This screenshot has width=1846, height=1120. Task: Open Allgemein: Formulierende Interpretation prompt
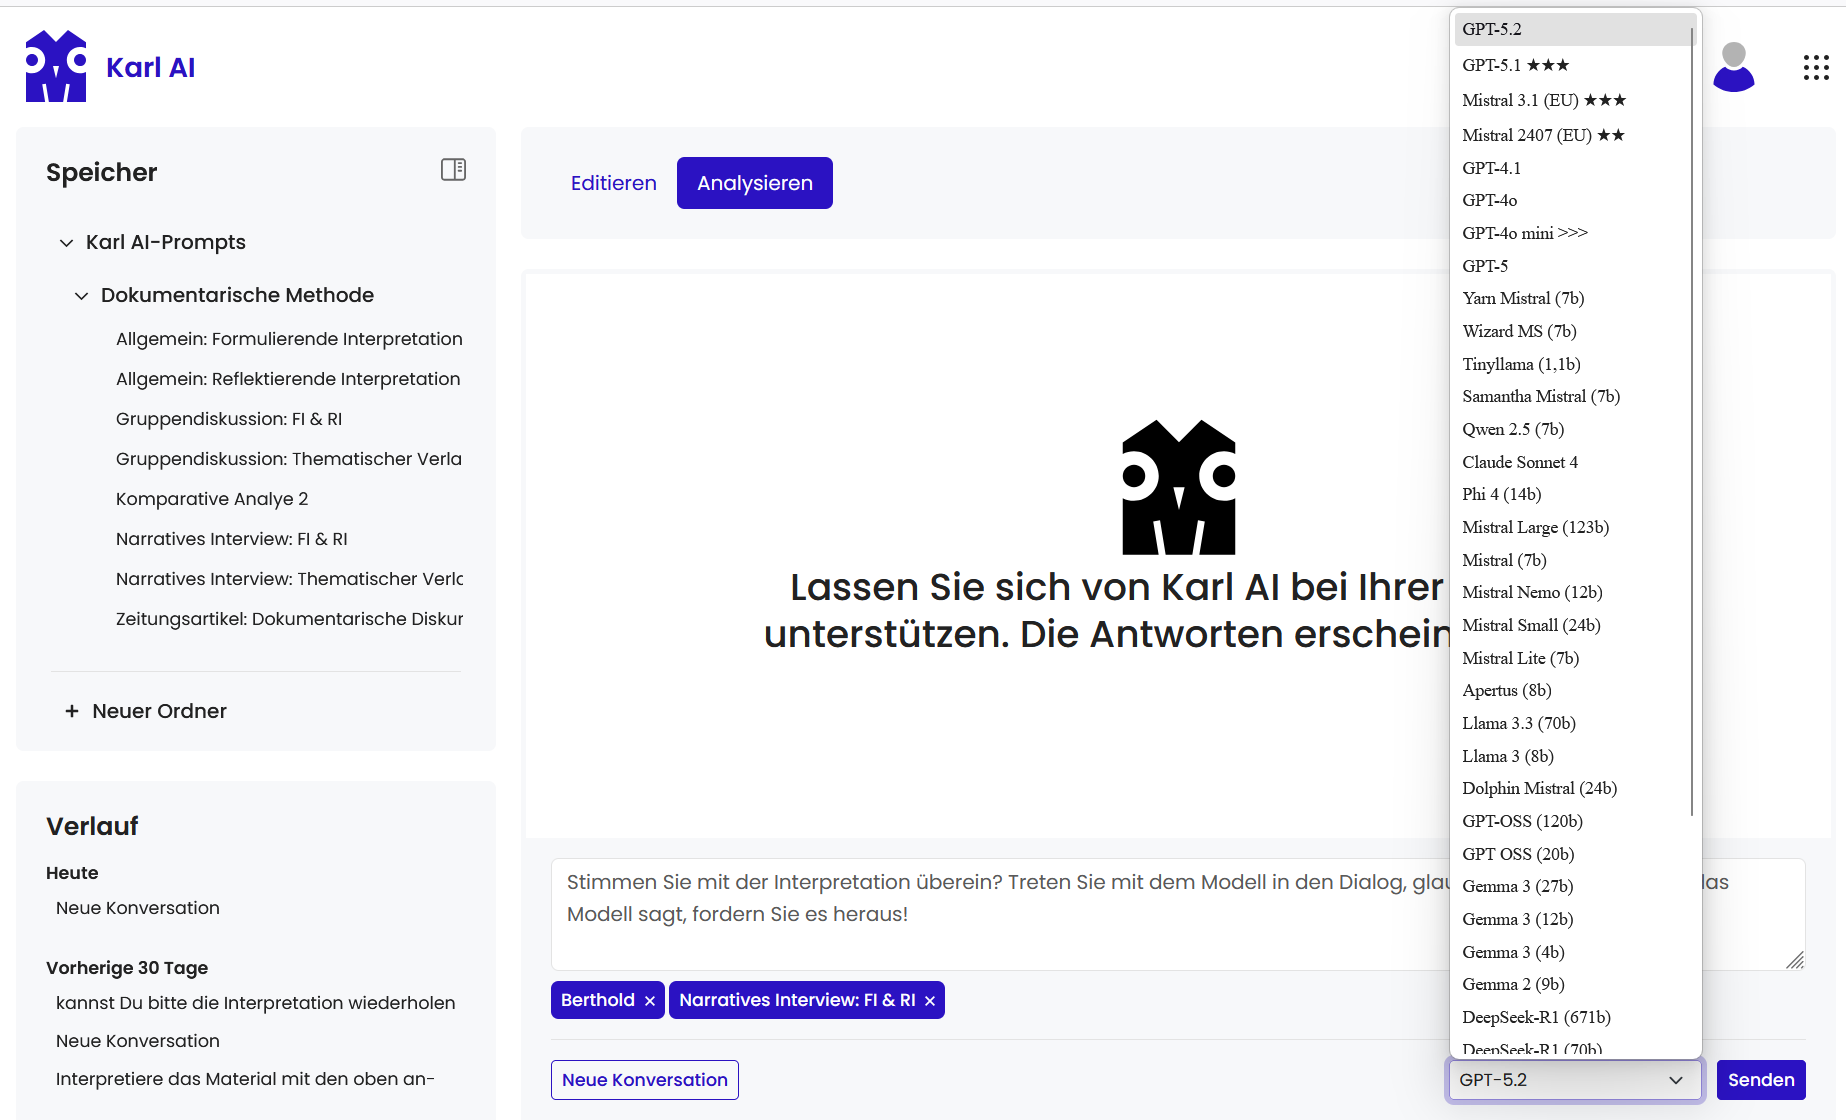point(289,339)
